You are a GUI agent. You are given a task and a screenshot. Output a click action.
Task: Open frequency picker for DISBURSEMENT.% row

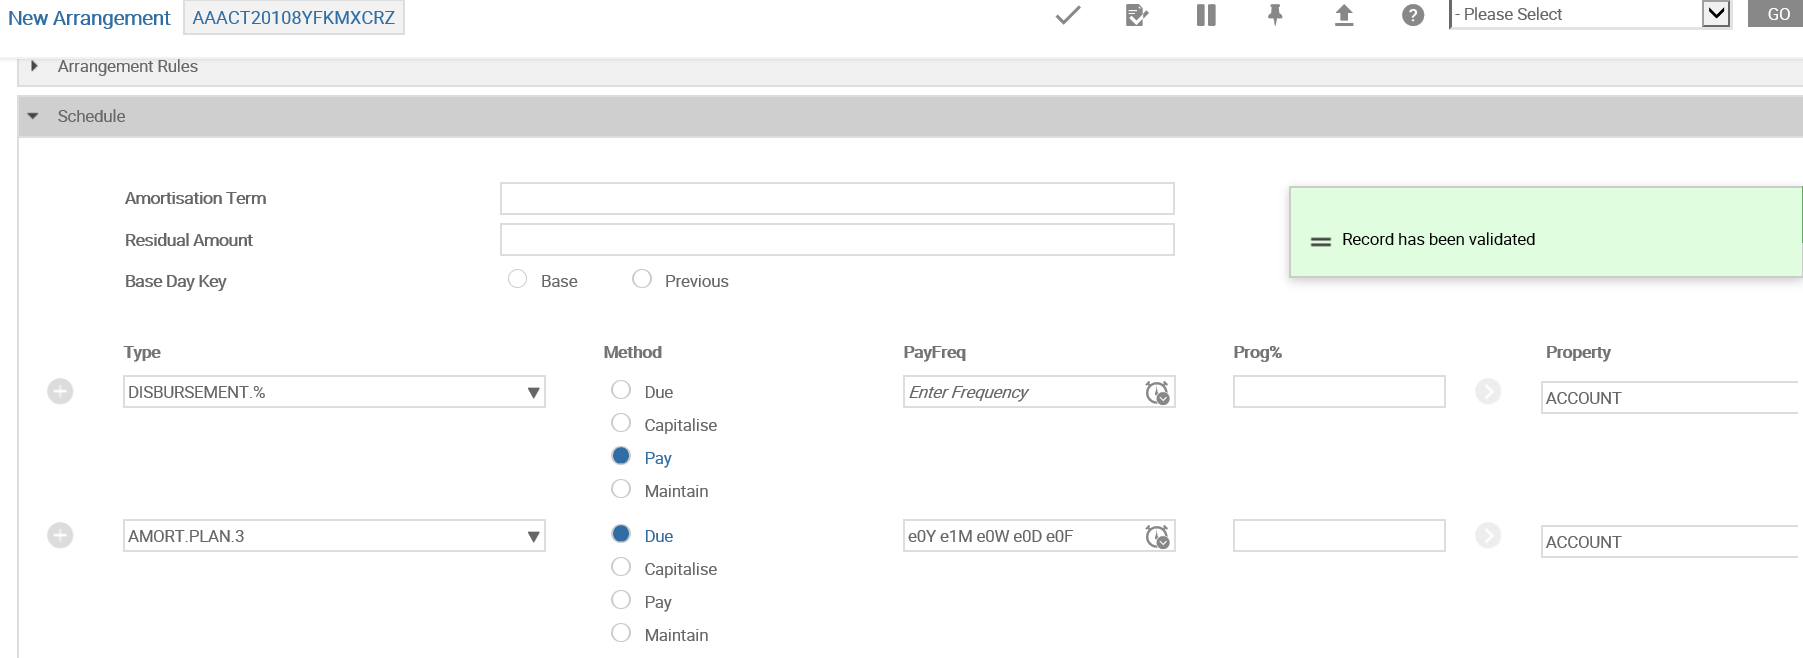(x=1157, y=393)
